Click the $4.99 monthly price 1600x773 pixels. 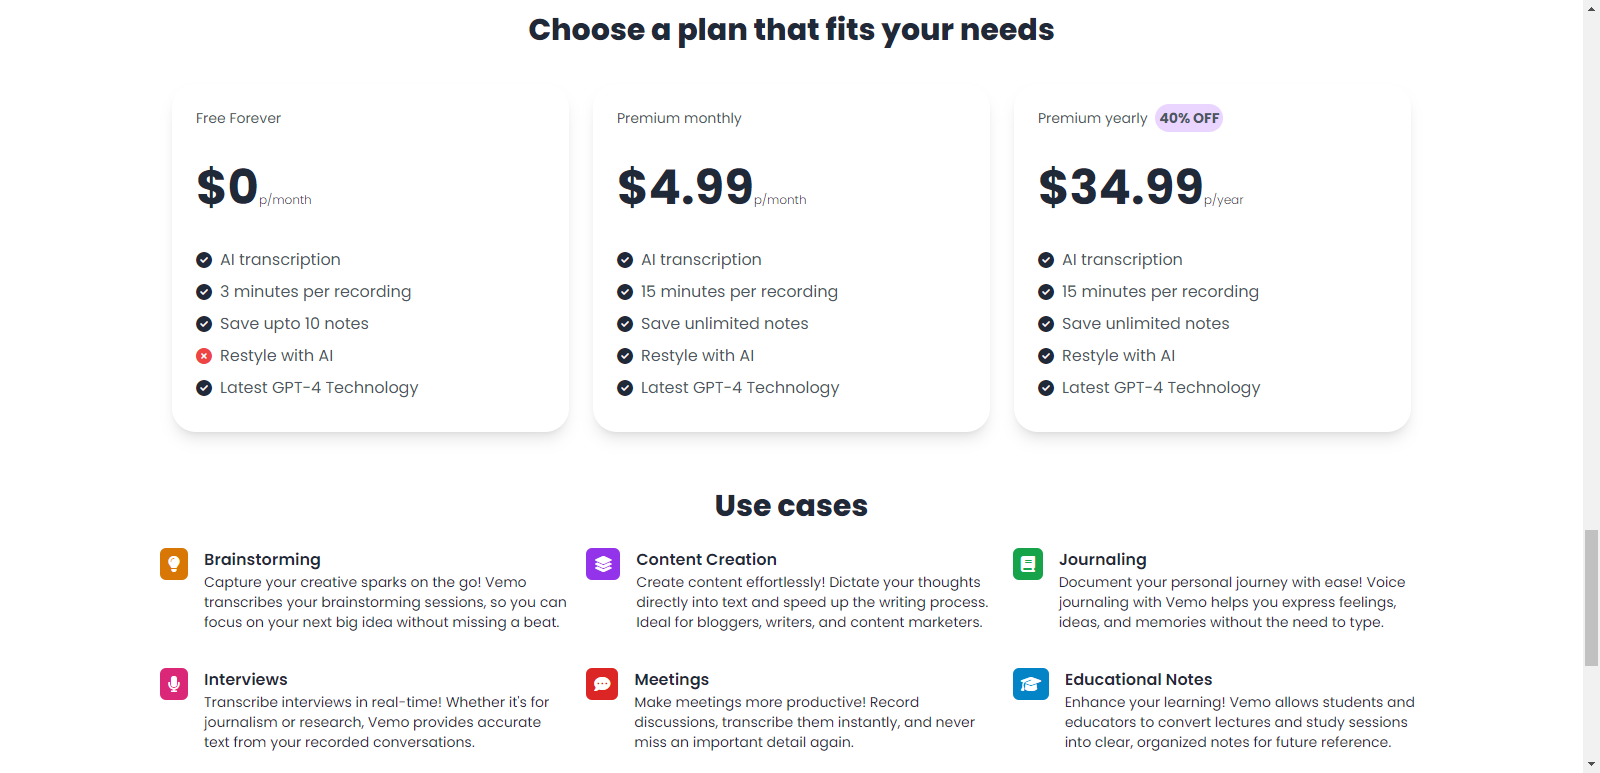(x=685, y=187)
